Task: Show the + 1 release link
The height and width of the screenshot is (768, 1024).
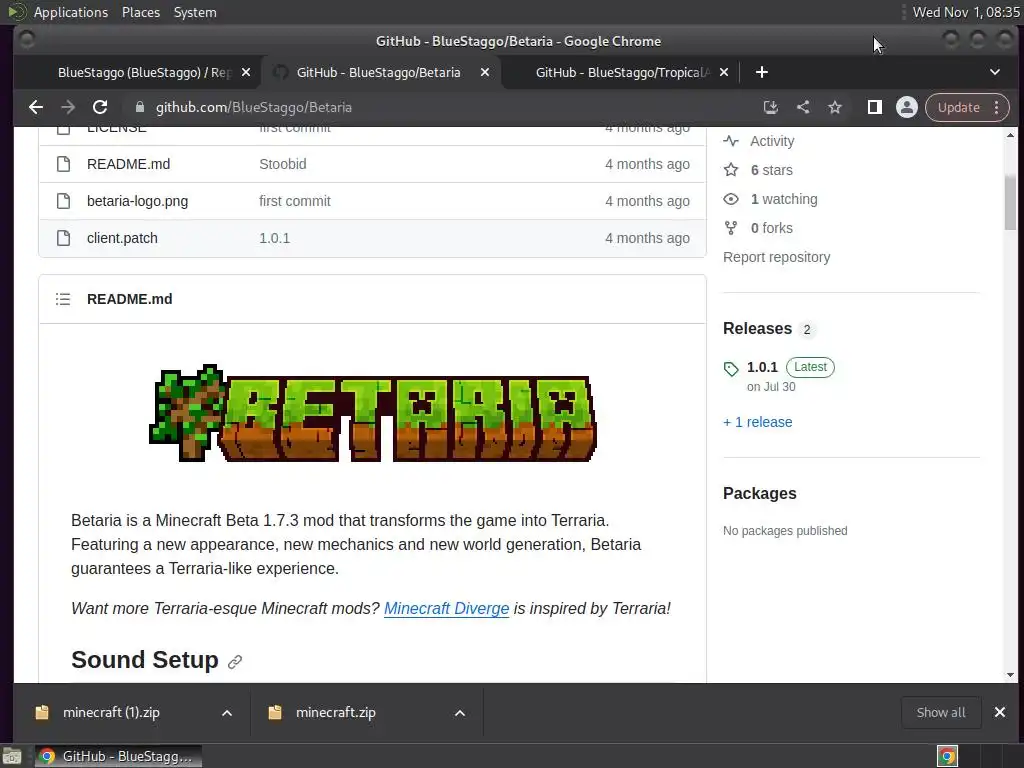Action: tap(758, 423)
